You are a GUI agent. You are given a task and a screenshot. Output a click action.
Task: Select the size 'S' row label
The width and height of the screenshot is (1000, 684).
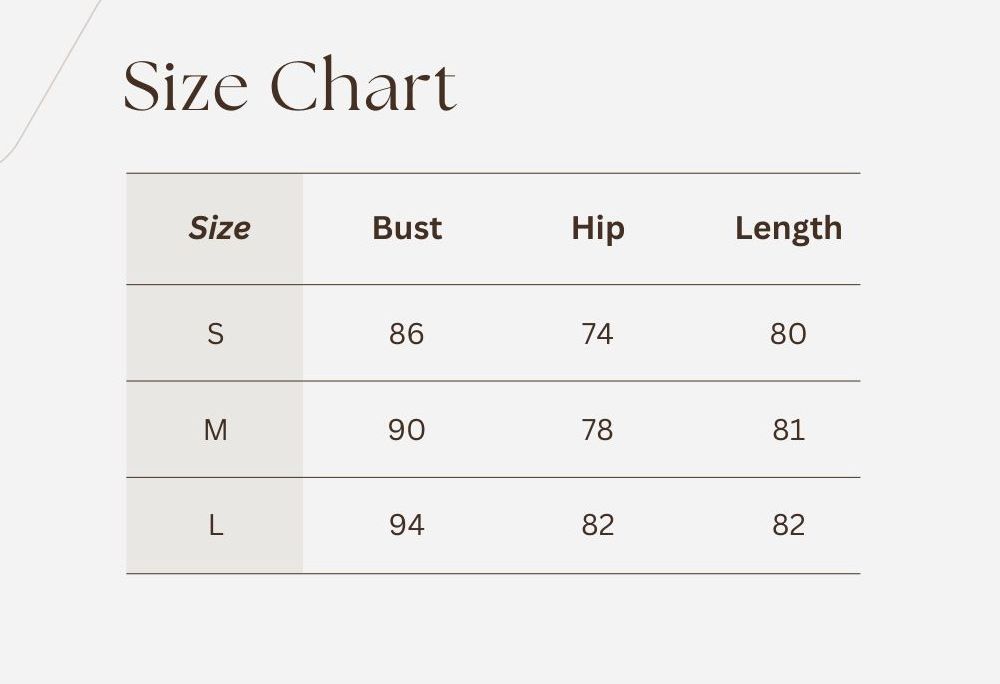[x=215, y=334]
